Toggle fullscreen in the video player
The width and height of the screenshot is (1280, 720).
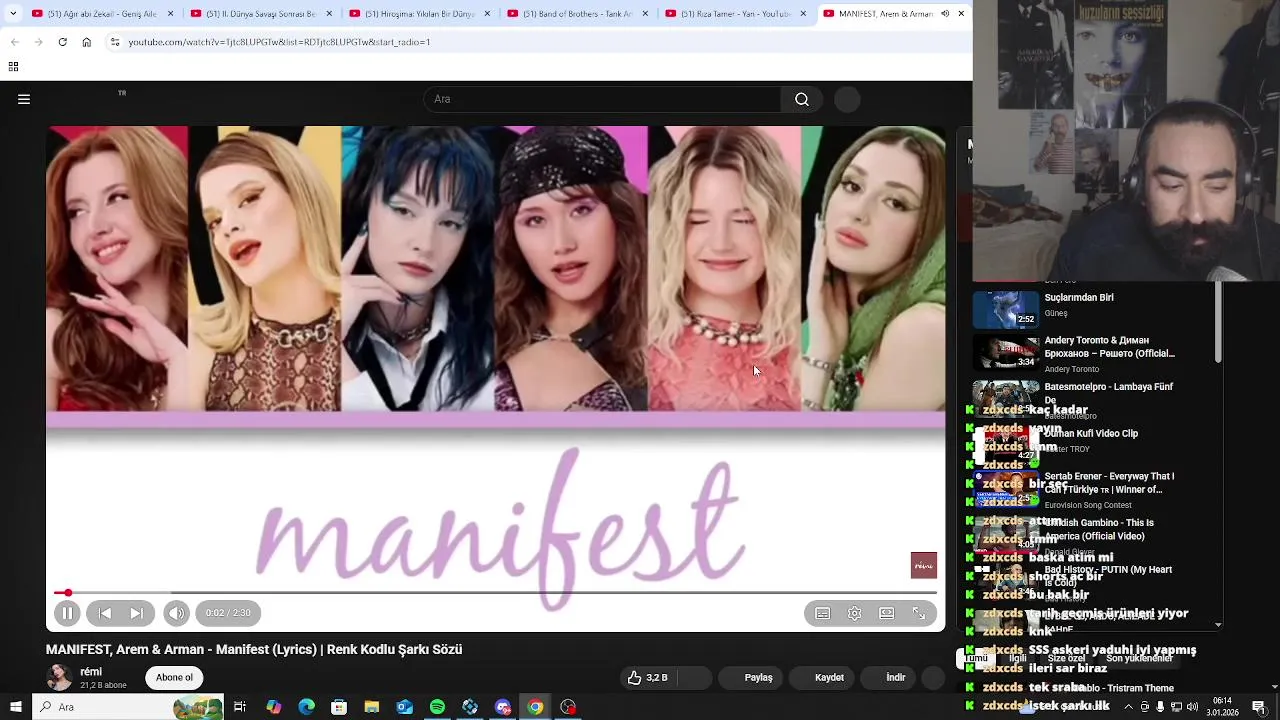click(918, 613)
